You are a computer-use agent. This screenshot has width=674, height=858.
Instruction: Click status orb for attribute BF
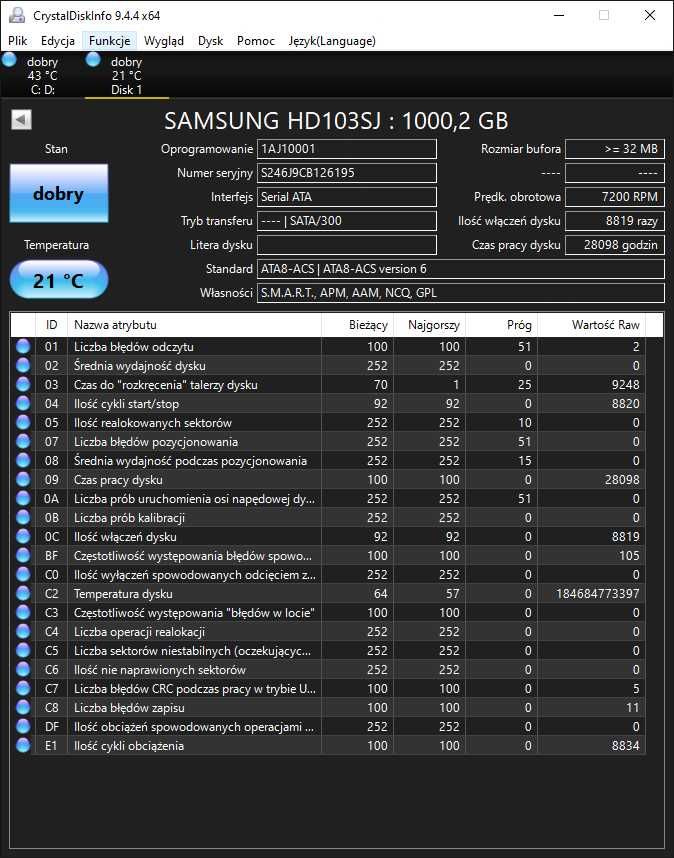tap(23, 555)
